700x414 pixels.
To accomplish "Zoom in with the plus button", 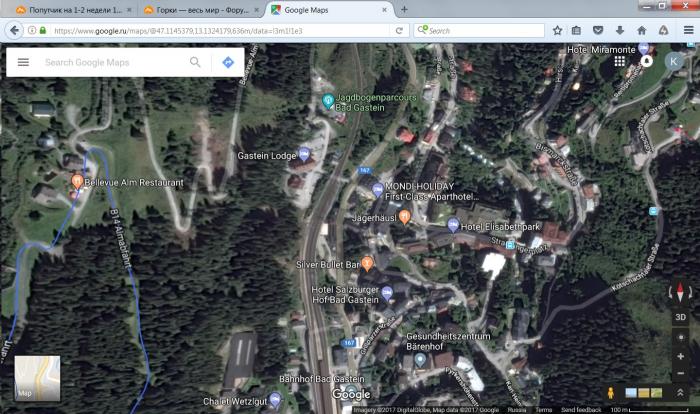I will click(680, 356).
